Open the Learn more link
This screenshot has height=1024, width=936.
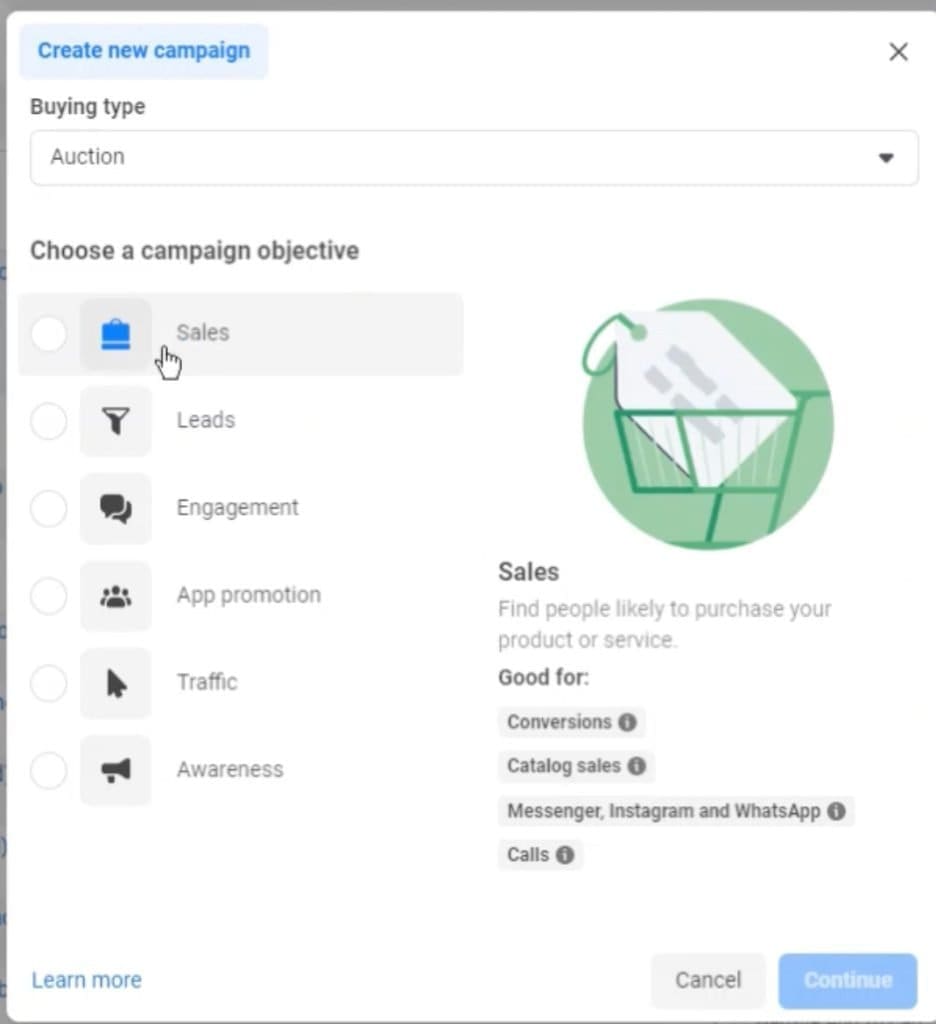coord(87,980)
